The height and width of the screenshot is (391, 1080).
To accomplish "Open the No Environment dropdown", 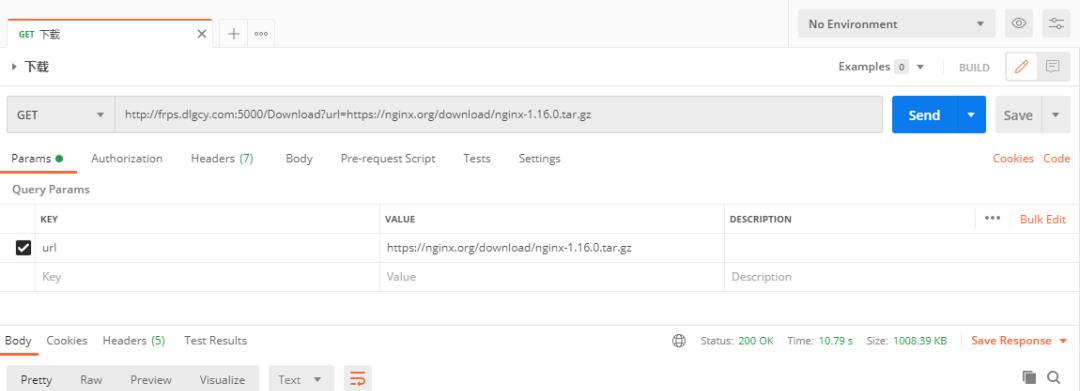I will [x=896, y=23].
